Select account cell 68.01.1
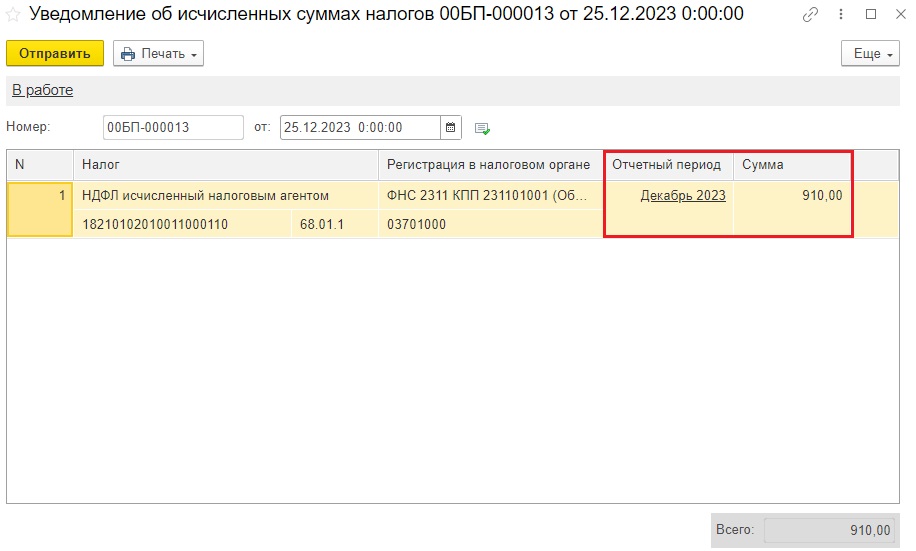The height and width of the screenshot is (551, 916). (x=335, y=224)
